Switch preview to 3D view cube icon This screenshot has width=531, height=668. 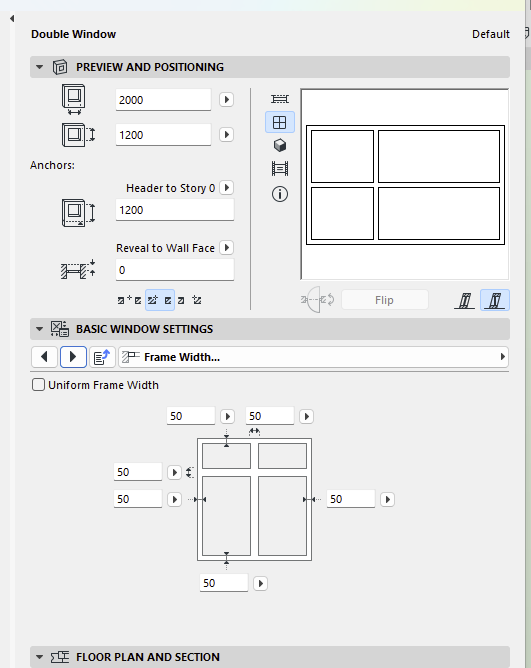coord(280,146)
